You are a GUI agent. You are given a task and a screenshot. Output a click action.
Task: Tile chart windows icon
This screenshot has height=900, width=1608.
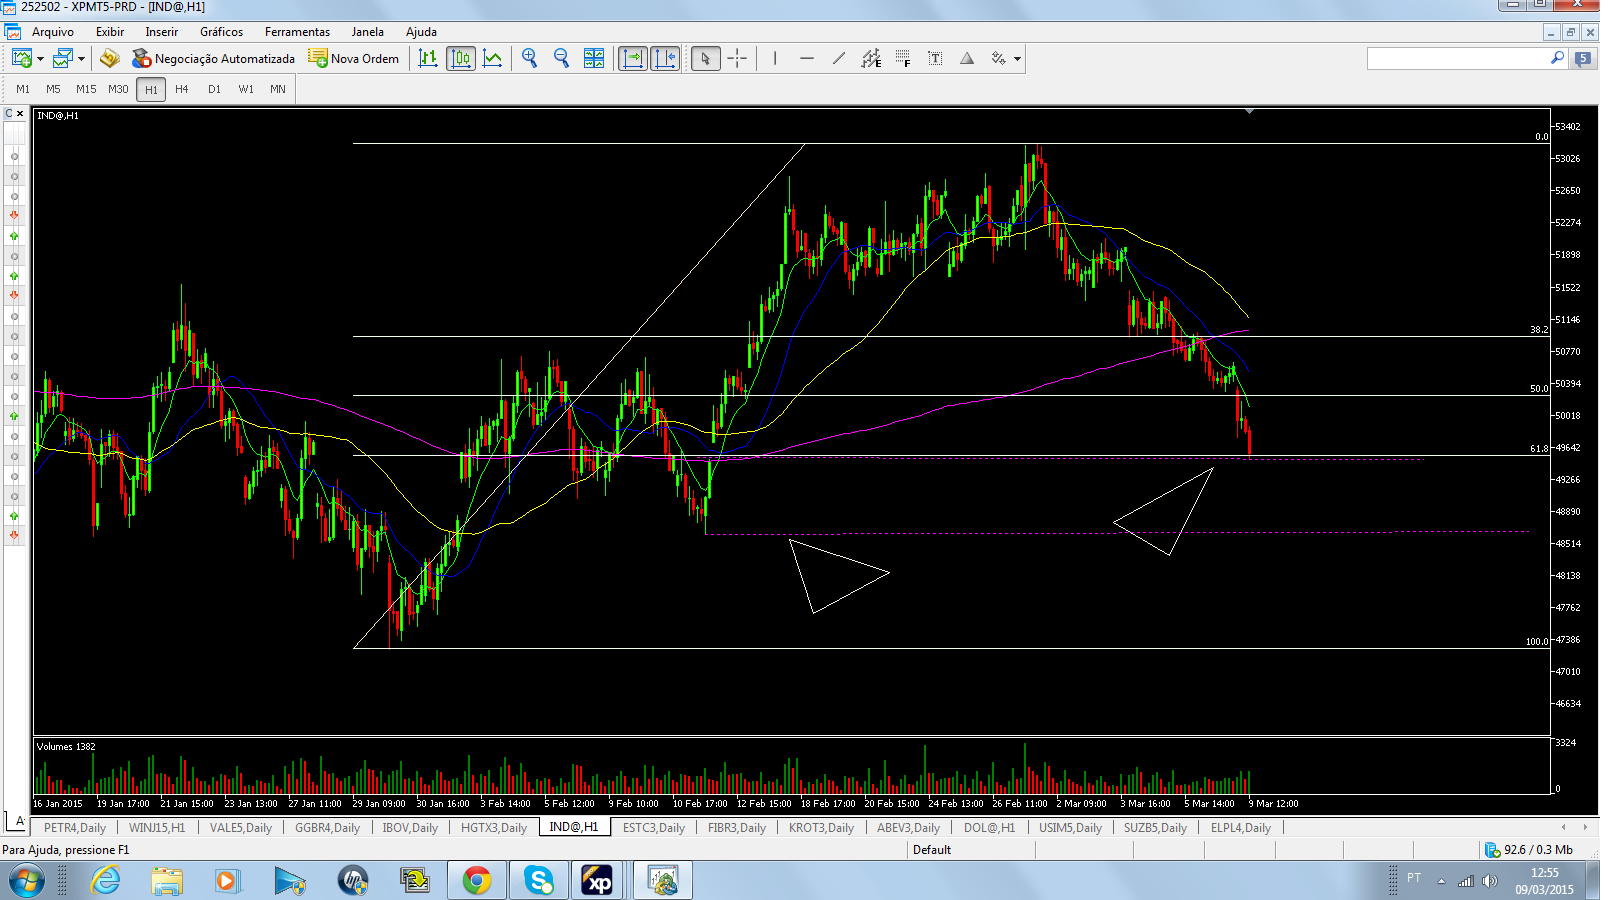(594, 59)
